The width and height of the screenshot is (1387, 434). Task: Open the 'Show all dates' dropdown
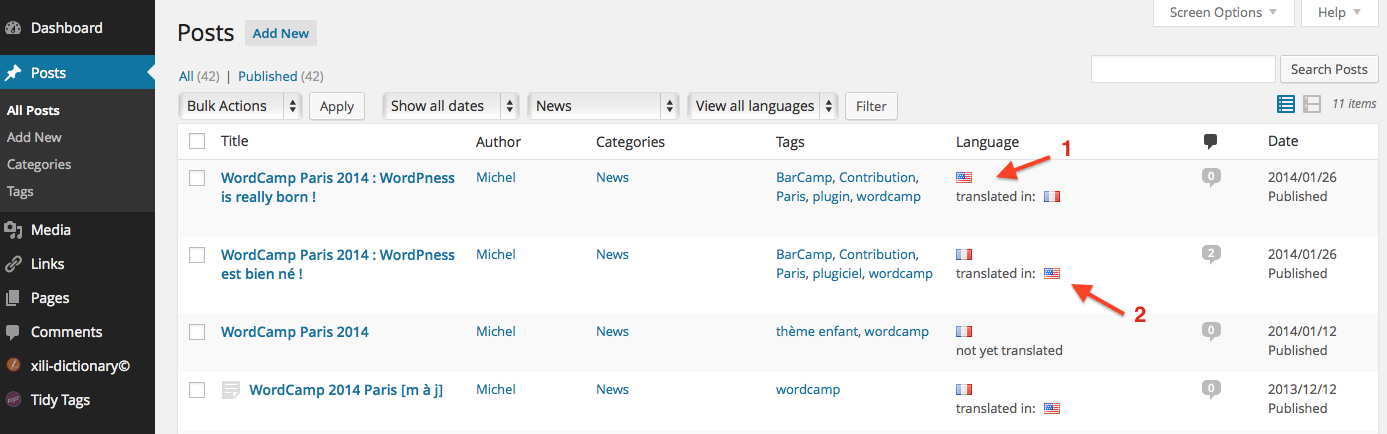(x=451, y=106)
